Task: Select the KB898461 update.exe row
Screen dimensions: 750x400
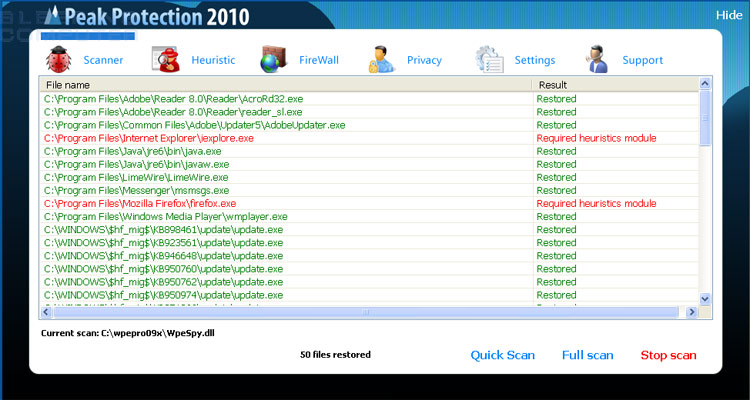Action: click(369, 230)
